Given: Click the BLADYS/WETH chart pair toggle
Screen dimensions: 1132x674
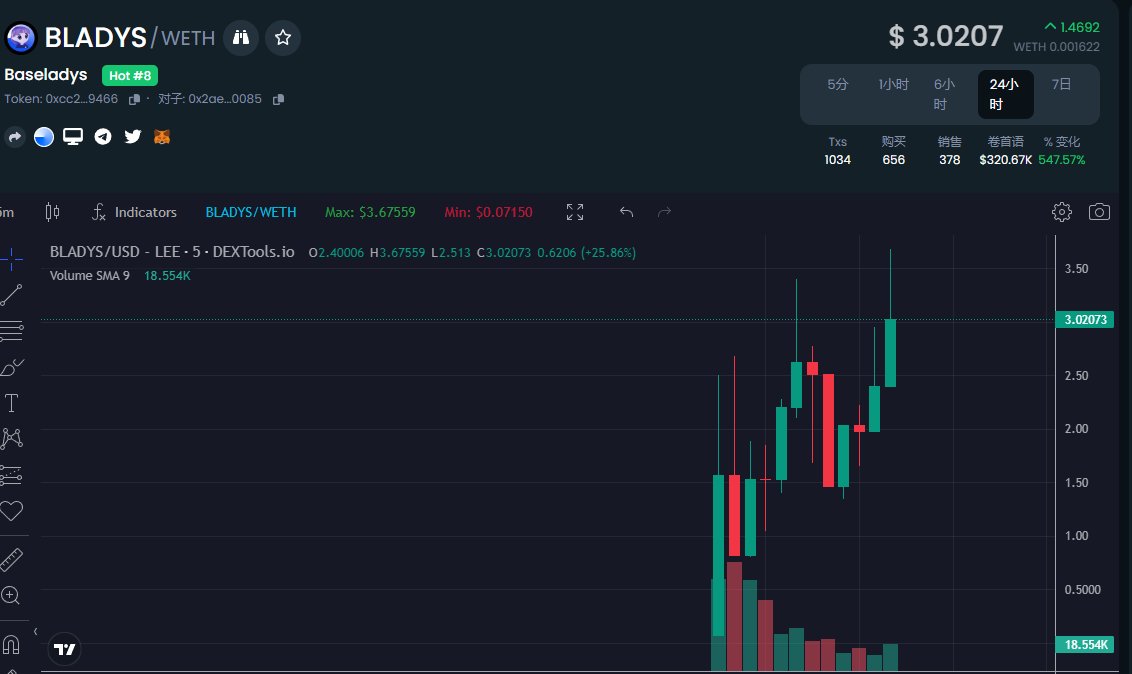Looking at the screenshot, I should tap(251, 212).
